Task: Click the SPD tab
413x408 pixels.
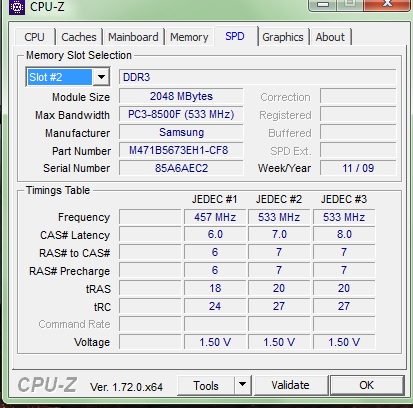Action: [x=235, y=36]
